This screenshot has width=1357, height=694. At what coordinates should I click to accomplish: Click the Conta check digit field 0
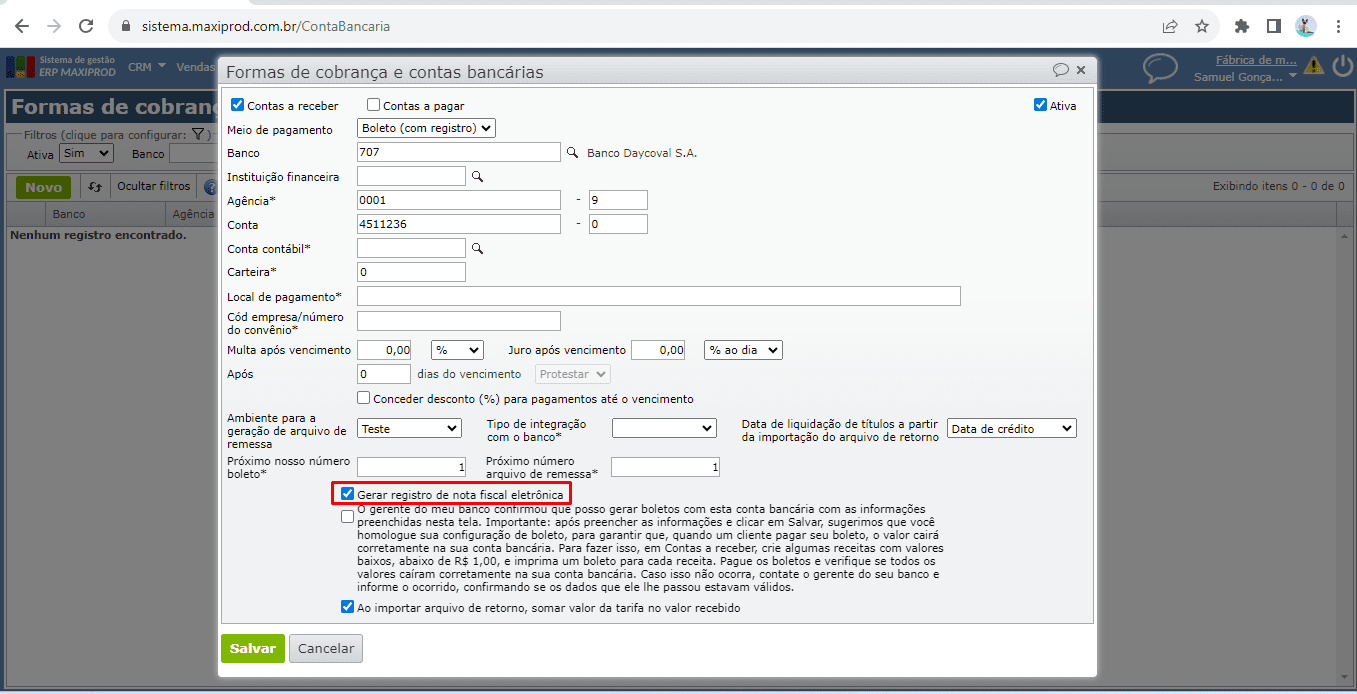618,224
